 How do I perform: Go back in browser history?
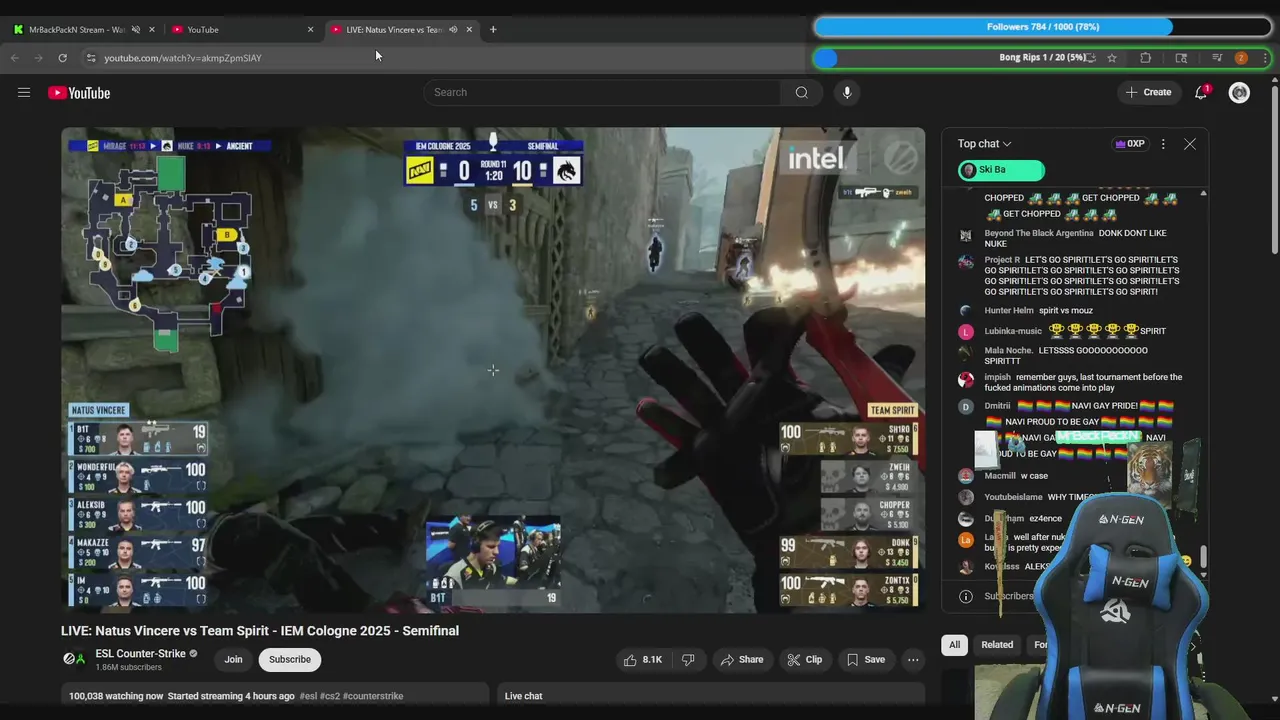[x=15, y=58]
